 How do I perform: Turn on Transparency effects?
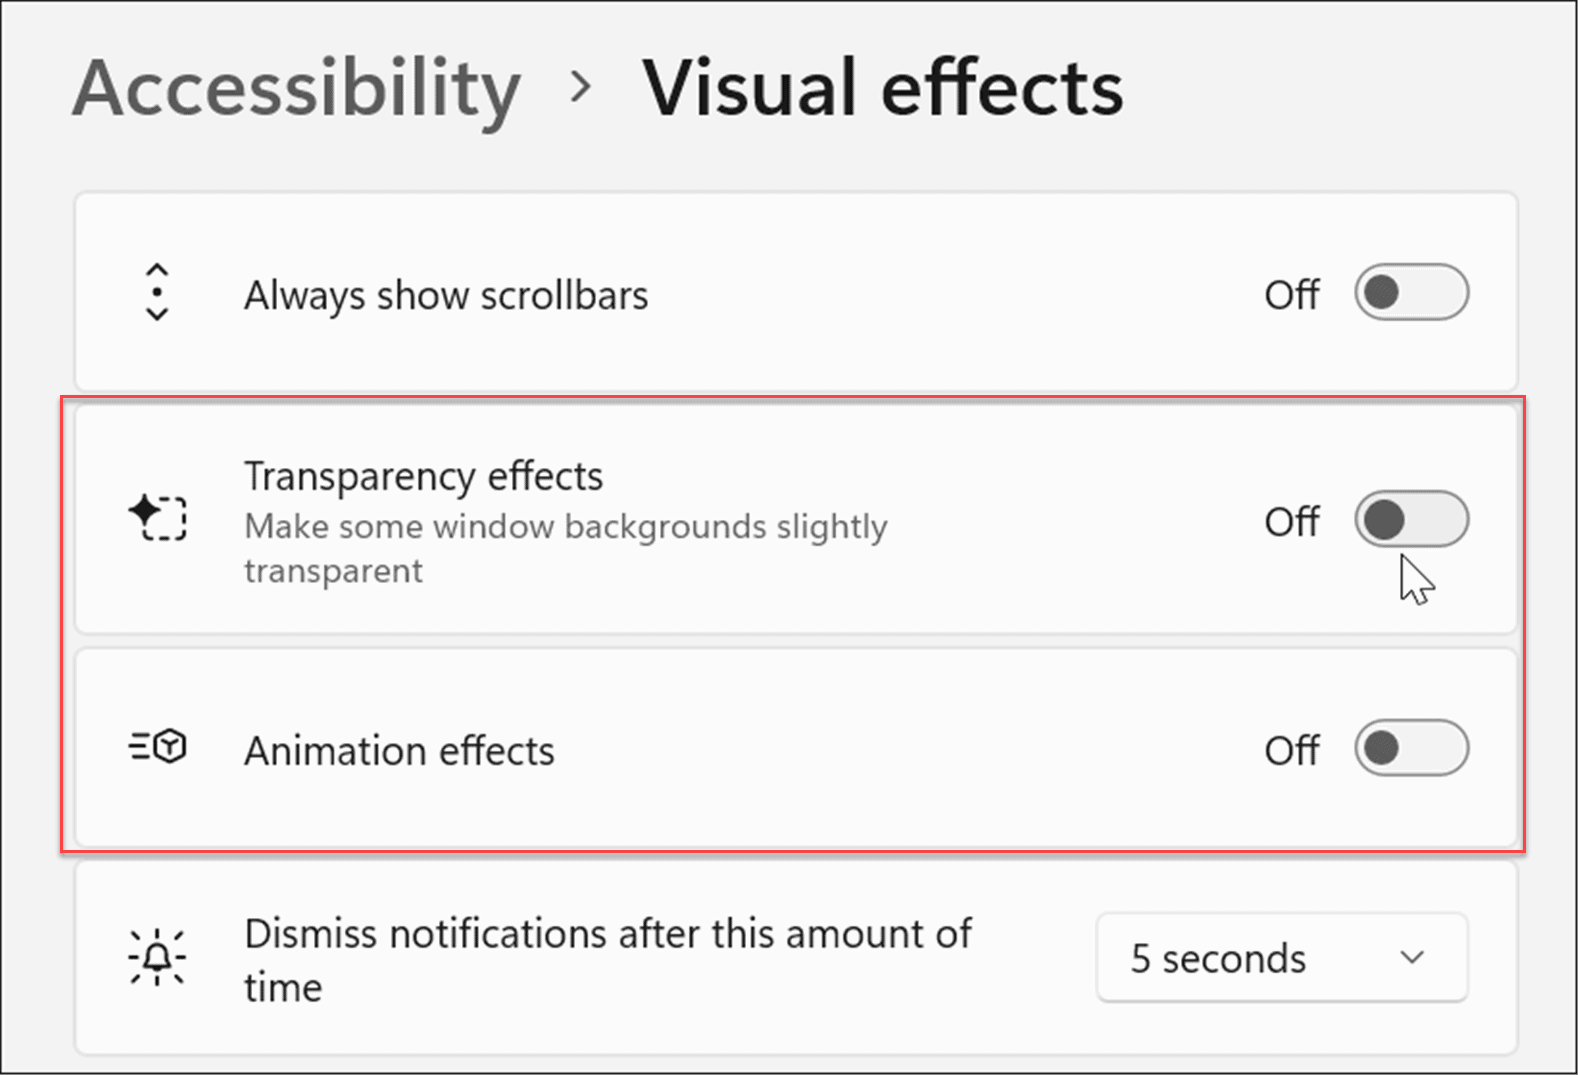click(1411, 519)
